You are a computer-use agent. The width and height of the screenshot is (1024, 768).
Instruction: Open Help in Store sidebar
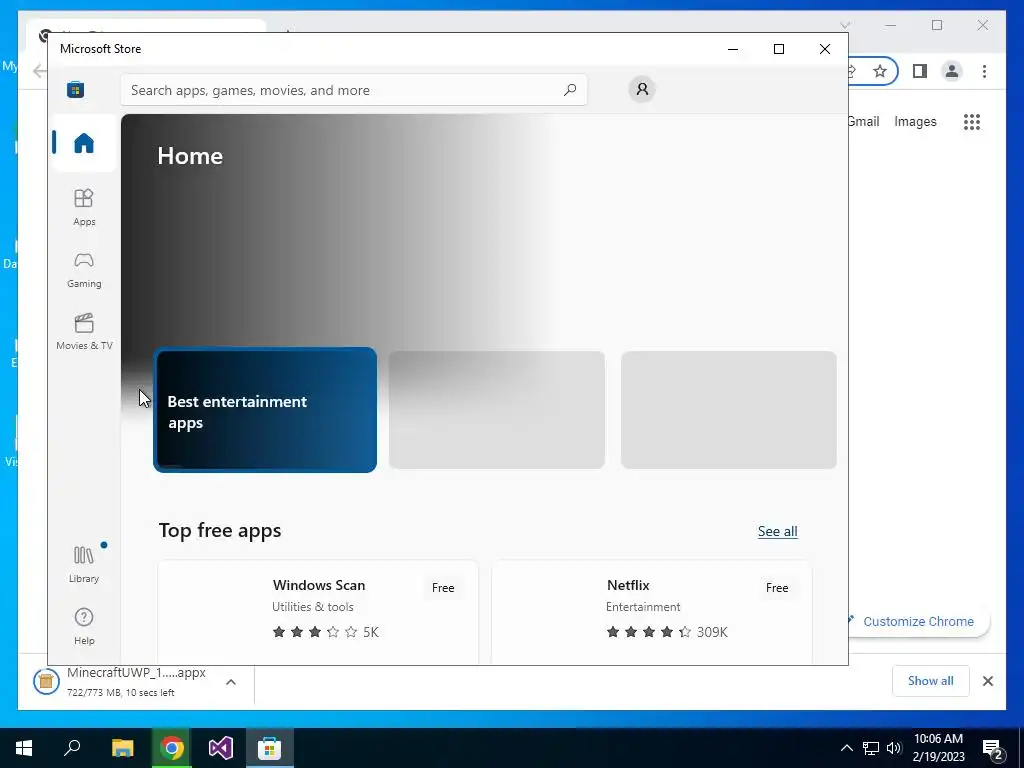[x=84, y=626]
